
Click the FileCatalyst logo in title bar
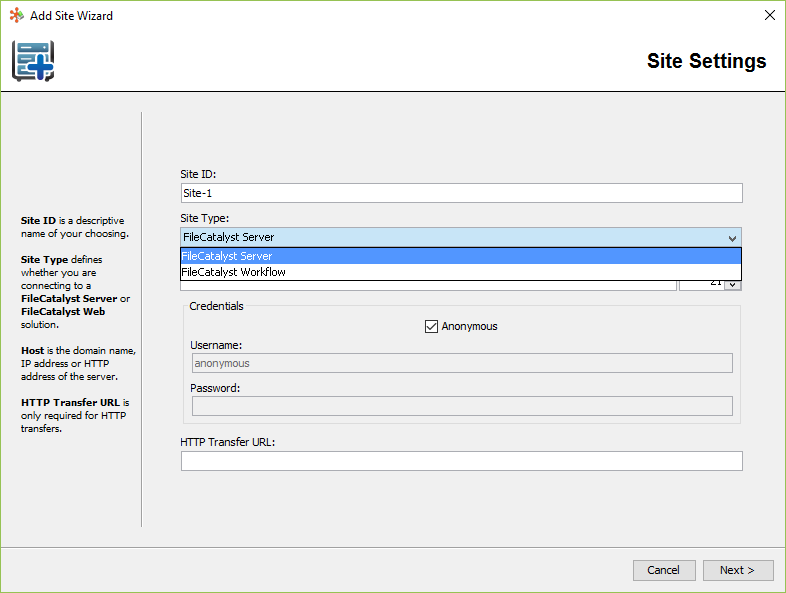click(x=17, y=16)
